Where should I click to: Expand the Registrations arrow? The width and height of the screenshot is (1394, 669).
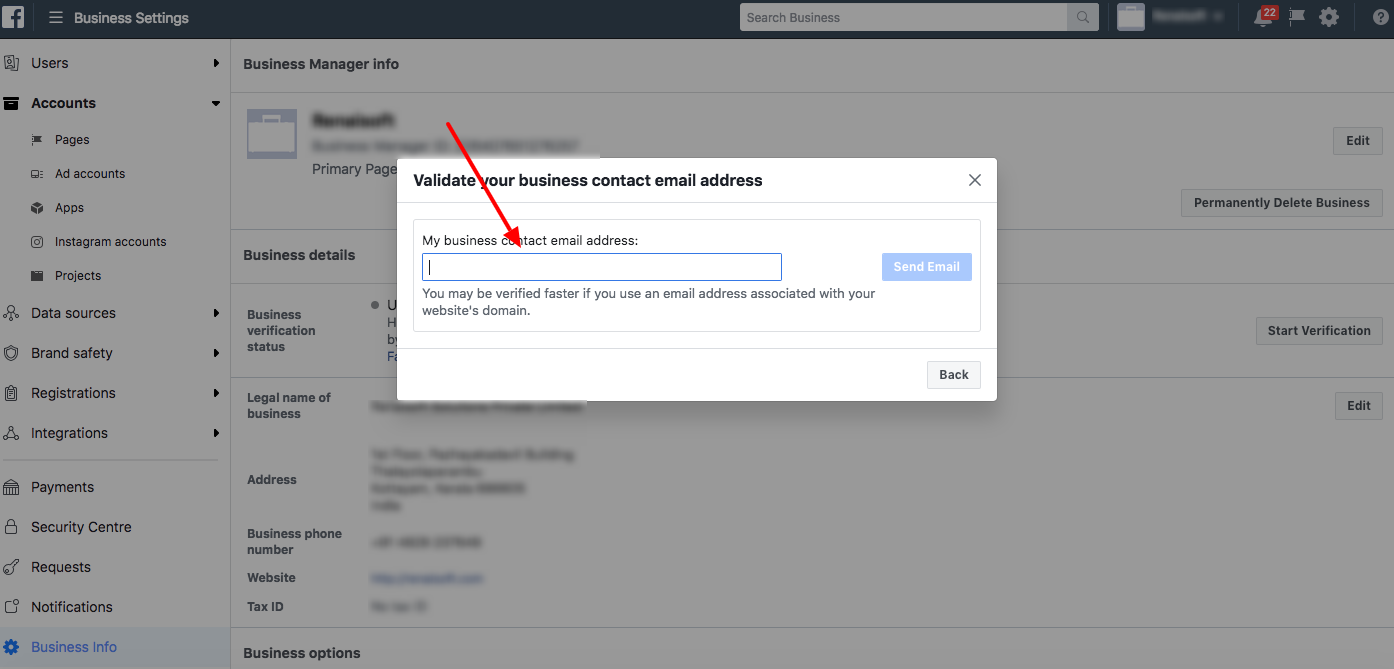click(216, 393)
